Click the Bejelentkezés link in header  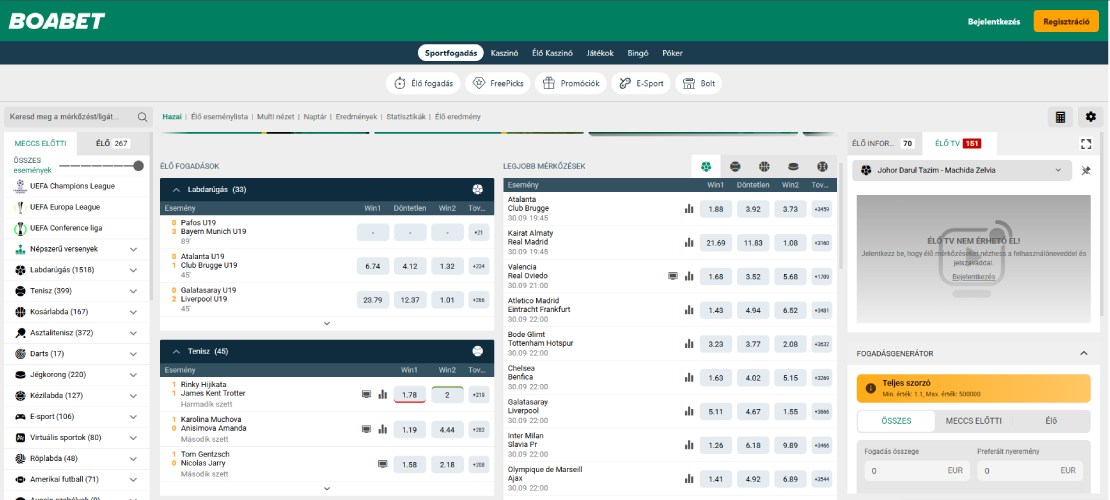(994, 21)
